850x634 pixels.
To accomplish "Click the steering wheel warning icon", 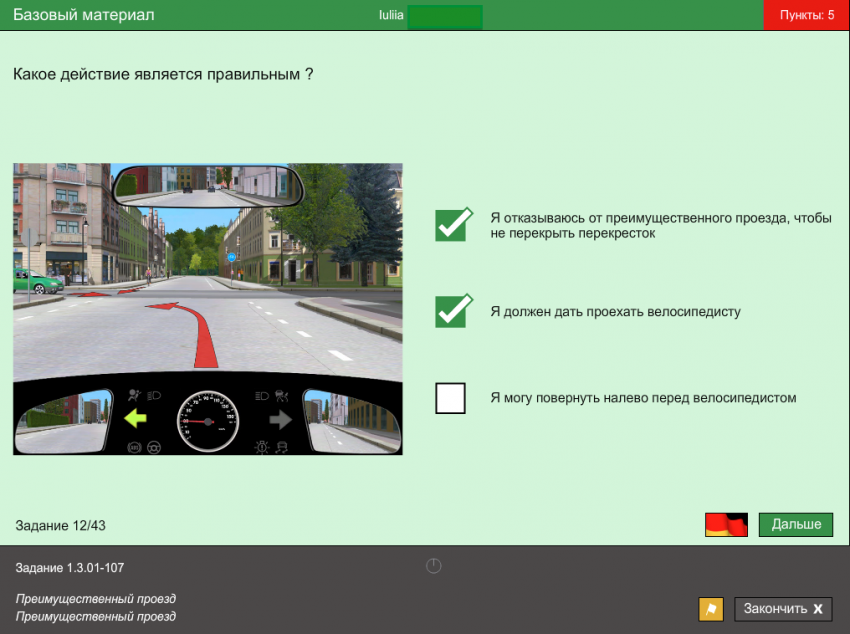I will tap(153, 447).
